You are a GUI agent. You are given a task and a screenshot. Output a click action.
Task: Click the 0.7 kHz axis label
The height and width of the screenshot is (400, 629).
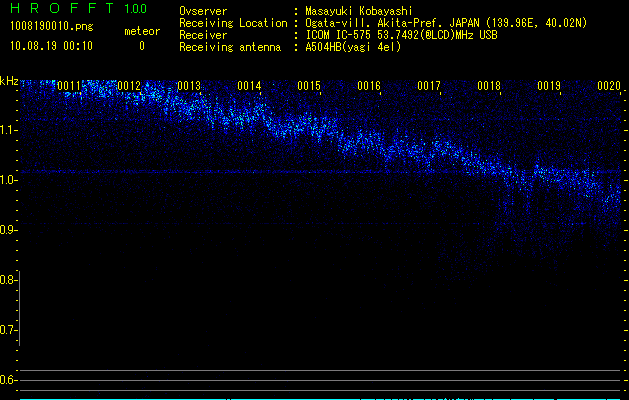pyautogui.click(x=7, y=330)
